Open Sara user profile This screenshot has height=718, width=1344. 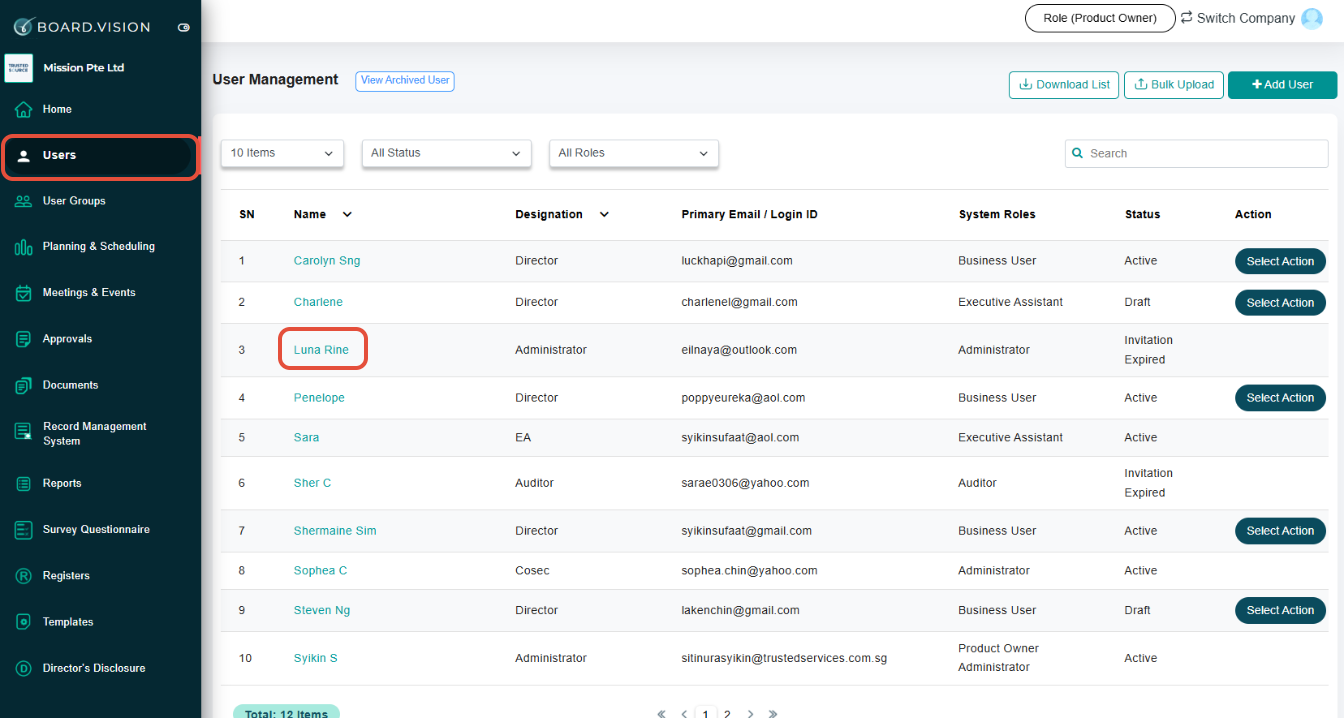[x=307, y=438]
